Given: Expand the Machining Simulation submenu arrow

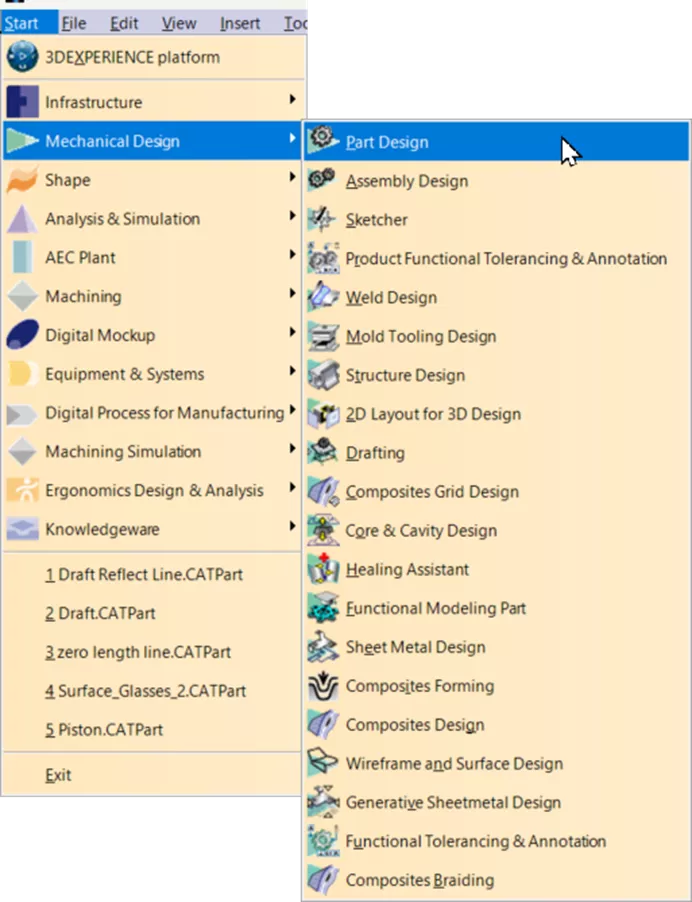Looking at the screenshot, I should (292, 449).
